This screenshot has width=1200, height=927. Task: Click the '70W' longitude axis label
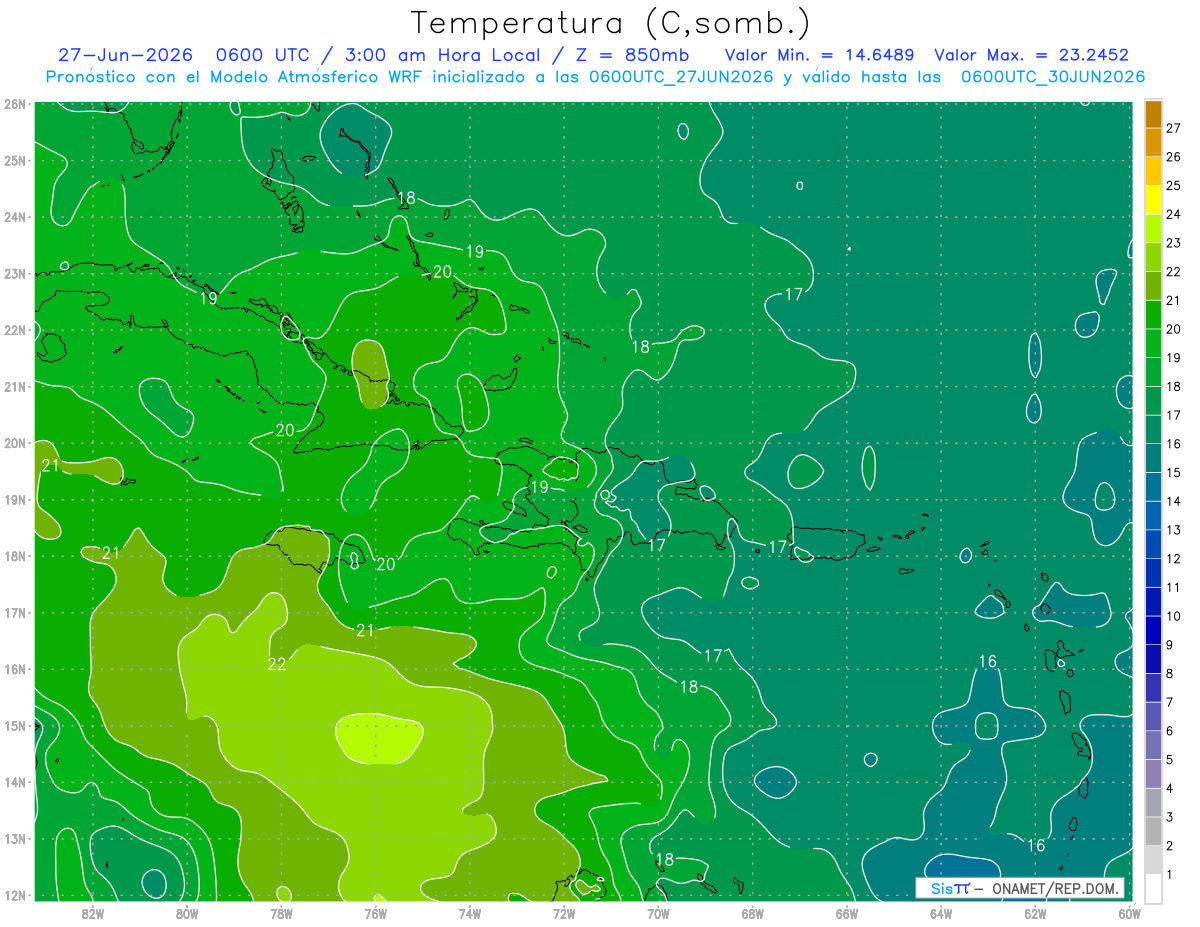coord(658,913)
